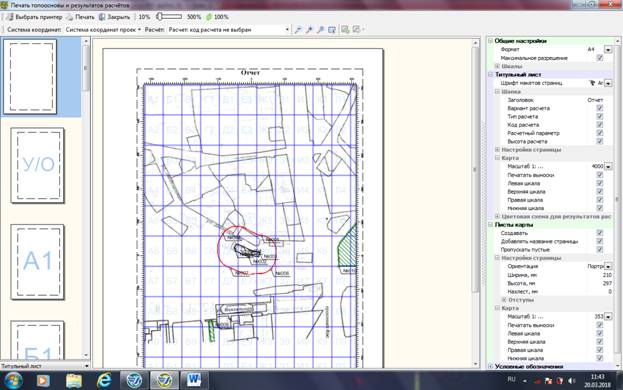Click the Выбрать принтер button

coord(34,17)
